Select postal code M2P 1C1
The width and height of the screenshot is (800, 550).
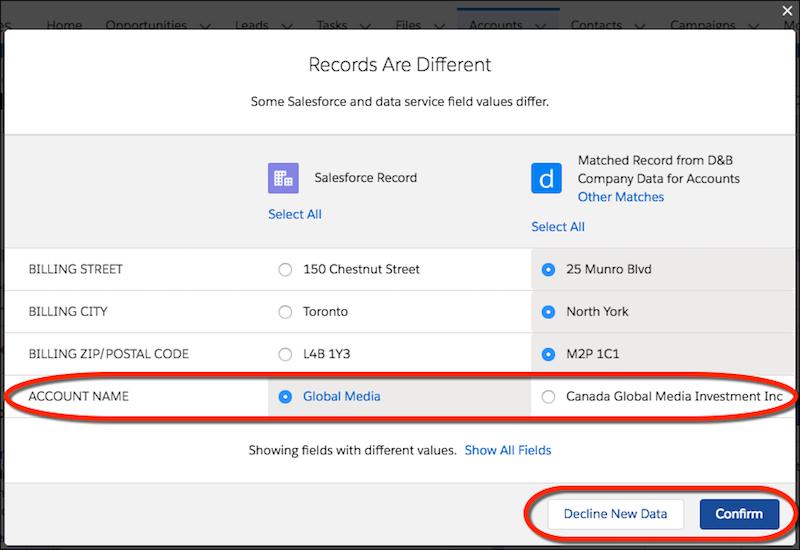548,354
